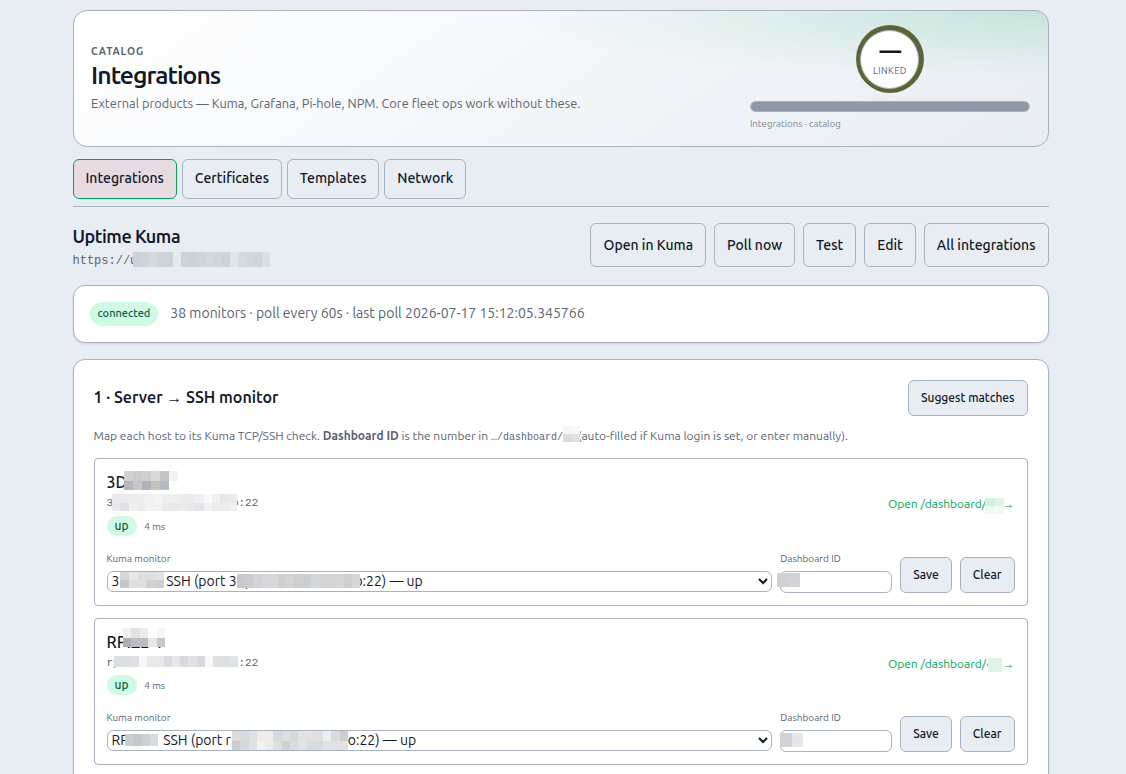
Task: Clear the 3D host monitor mapping
Action: (x=987, y=575)
